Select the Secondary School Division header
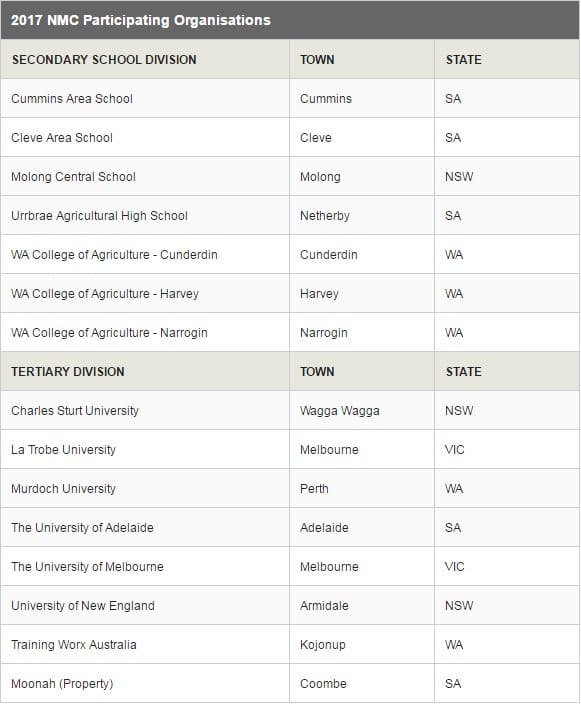The height and width of the screenshot is (704, 581). [104, 60]
